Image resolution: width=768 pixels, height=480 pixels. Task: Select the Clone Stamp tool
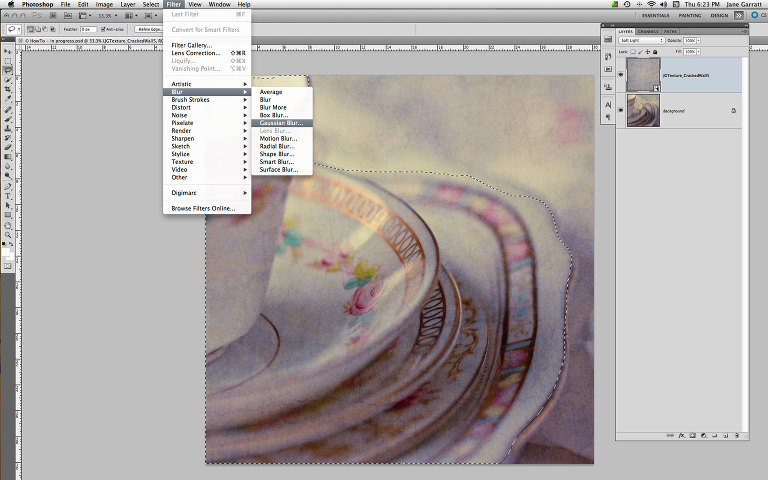(8, 128)
